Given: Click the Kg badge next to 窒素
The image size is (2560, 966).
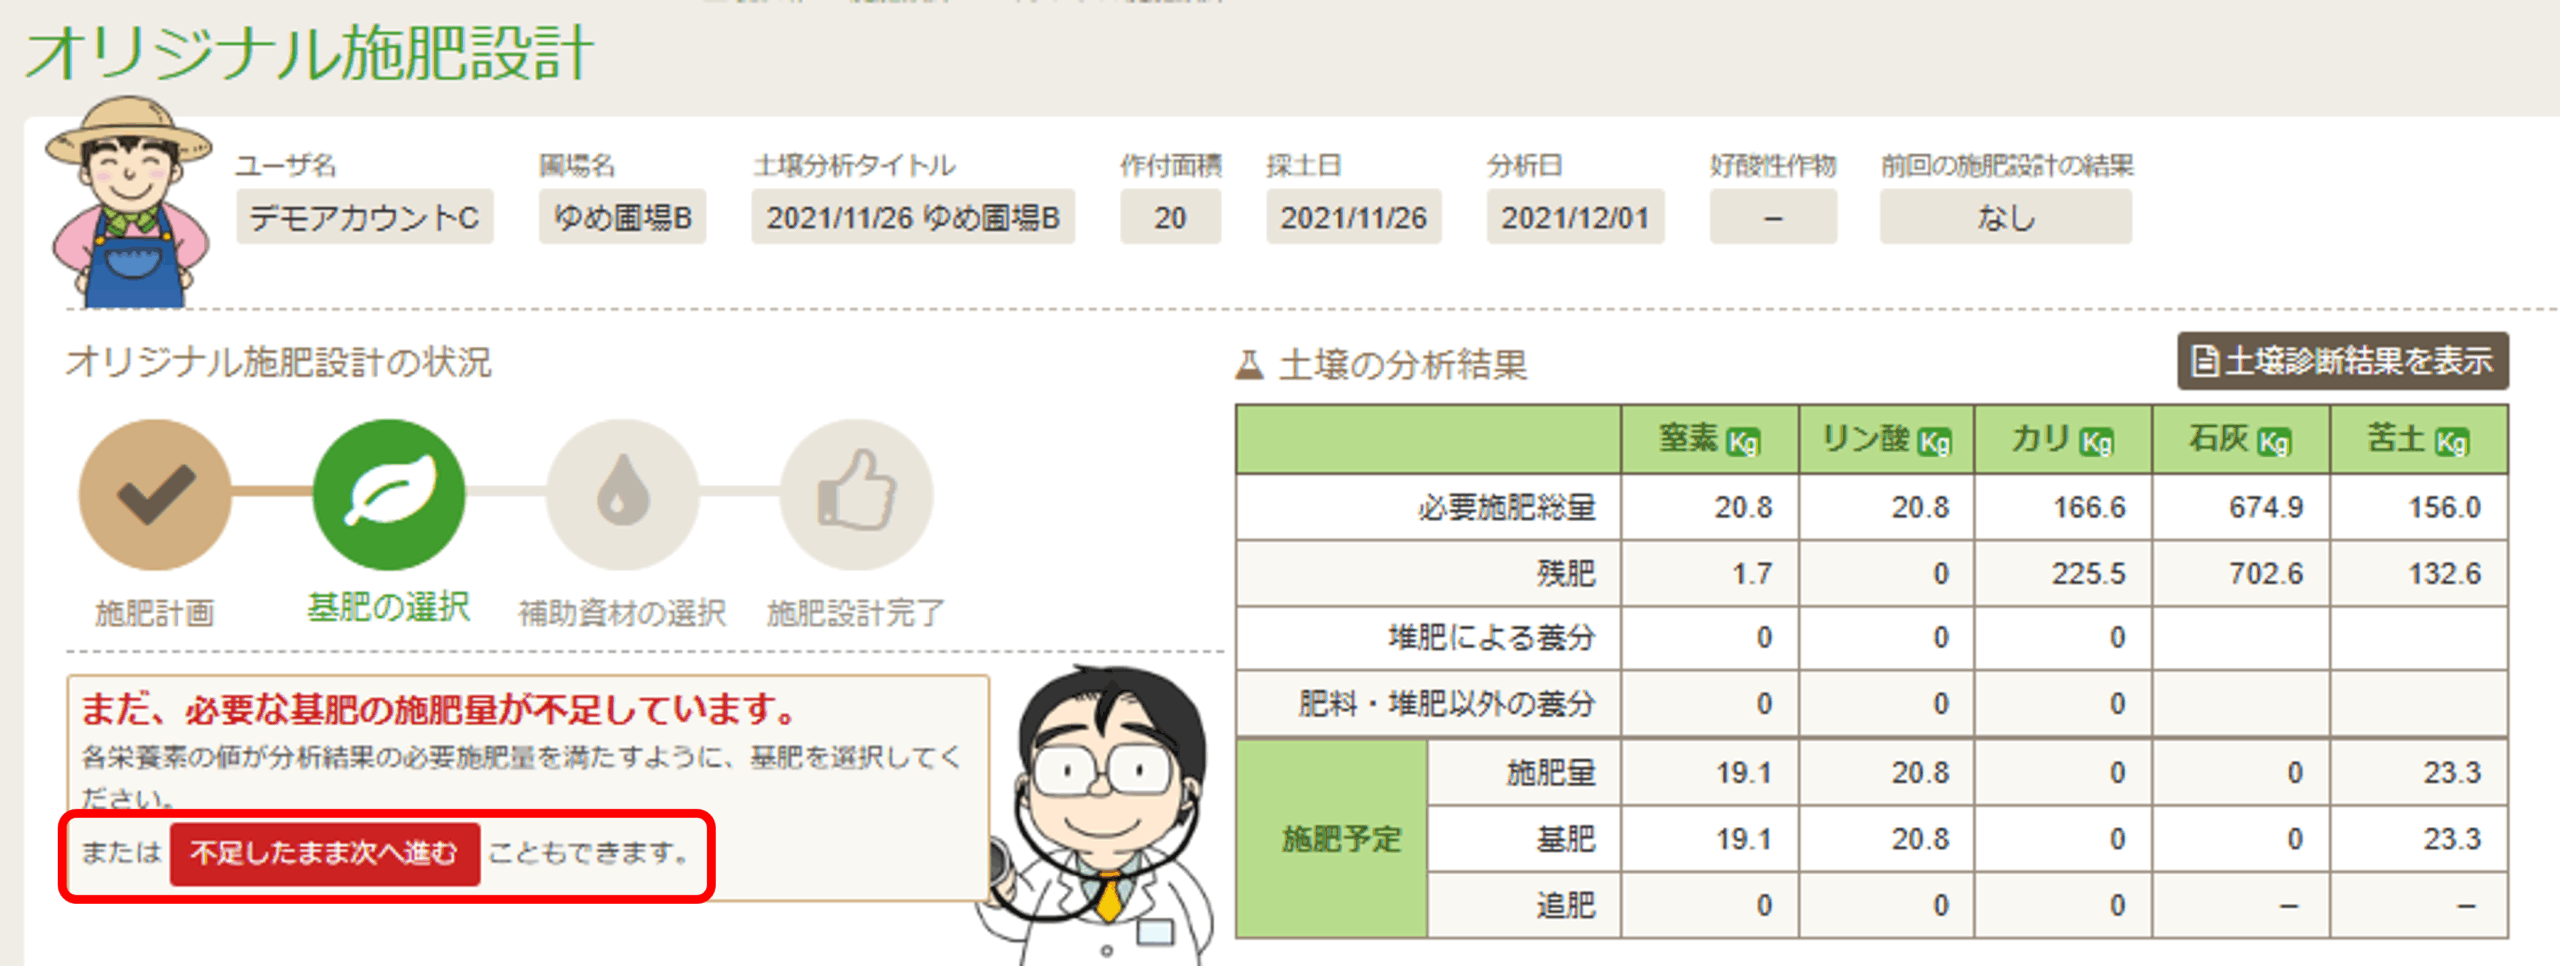Looking at the screenshot, I should point(1743,442).
